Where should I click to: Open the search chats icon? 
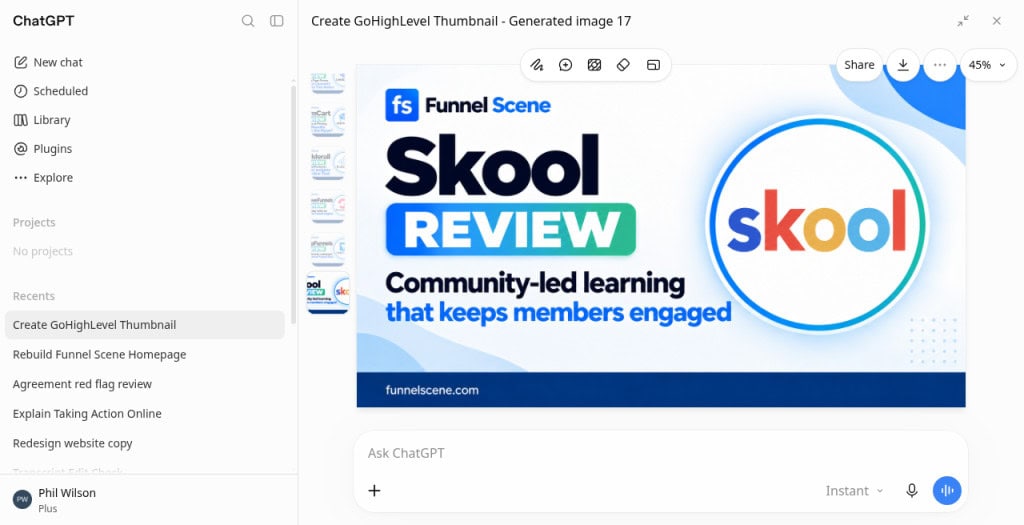248,21
